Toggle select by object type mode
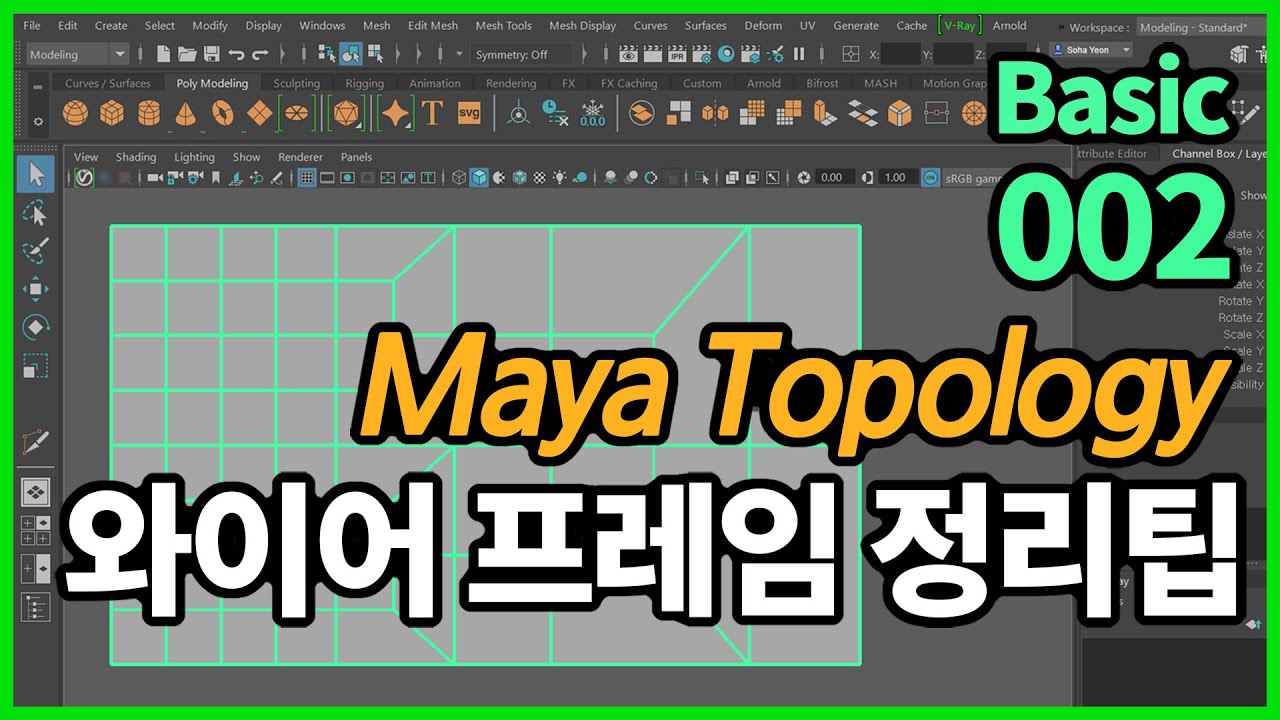 tap(351, 54)
